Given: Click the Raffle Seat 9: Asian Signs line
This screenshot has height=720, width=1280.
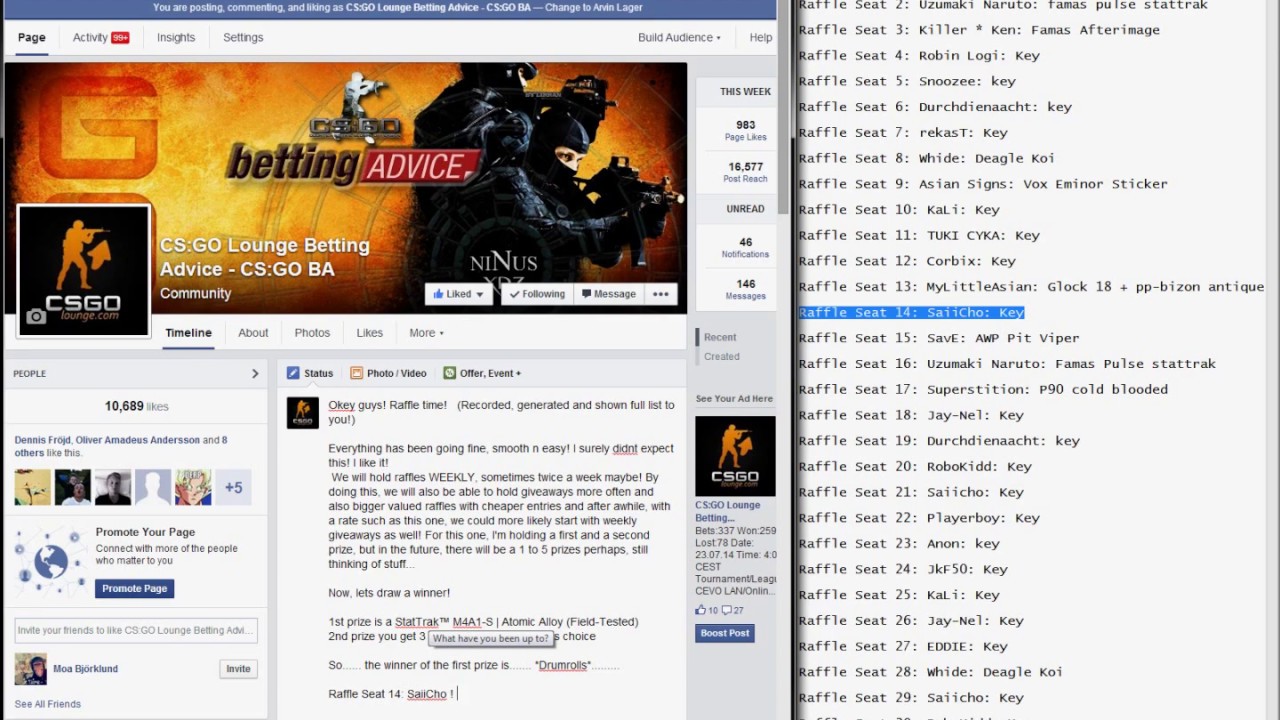Looking at the screenshot, I should (983, 184).
